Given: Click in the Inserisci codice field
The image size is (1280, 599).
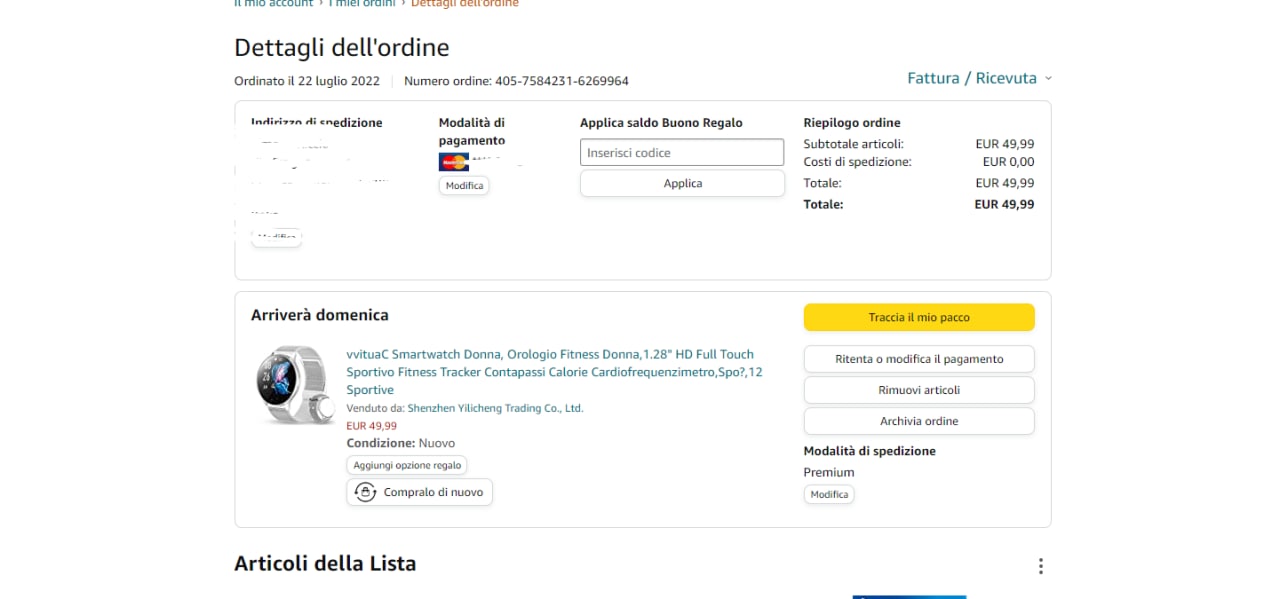Looking at the screenshot, I should 682,153.
